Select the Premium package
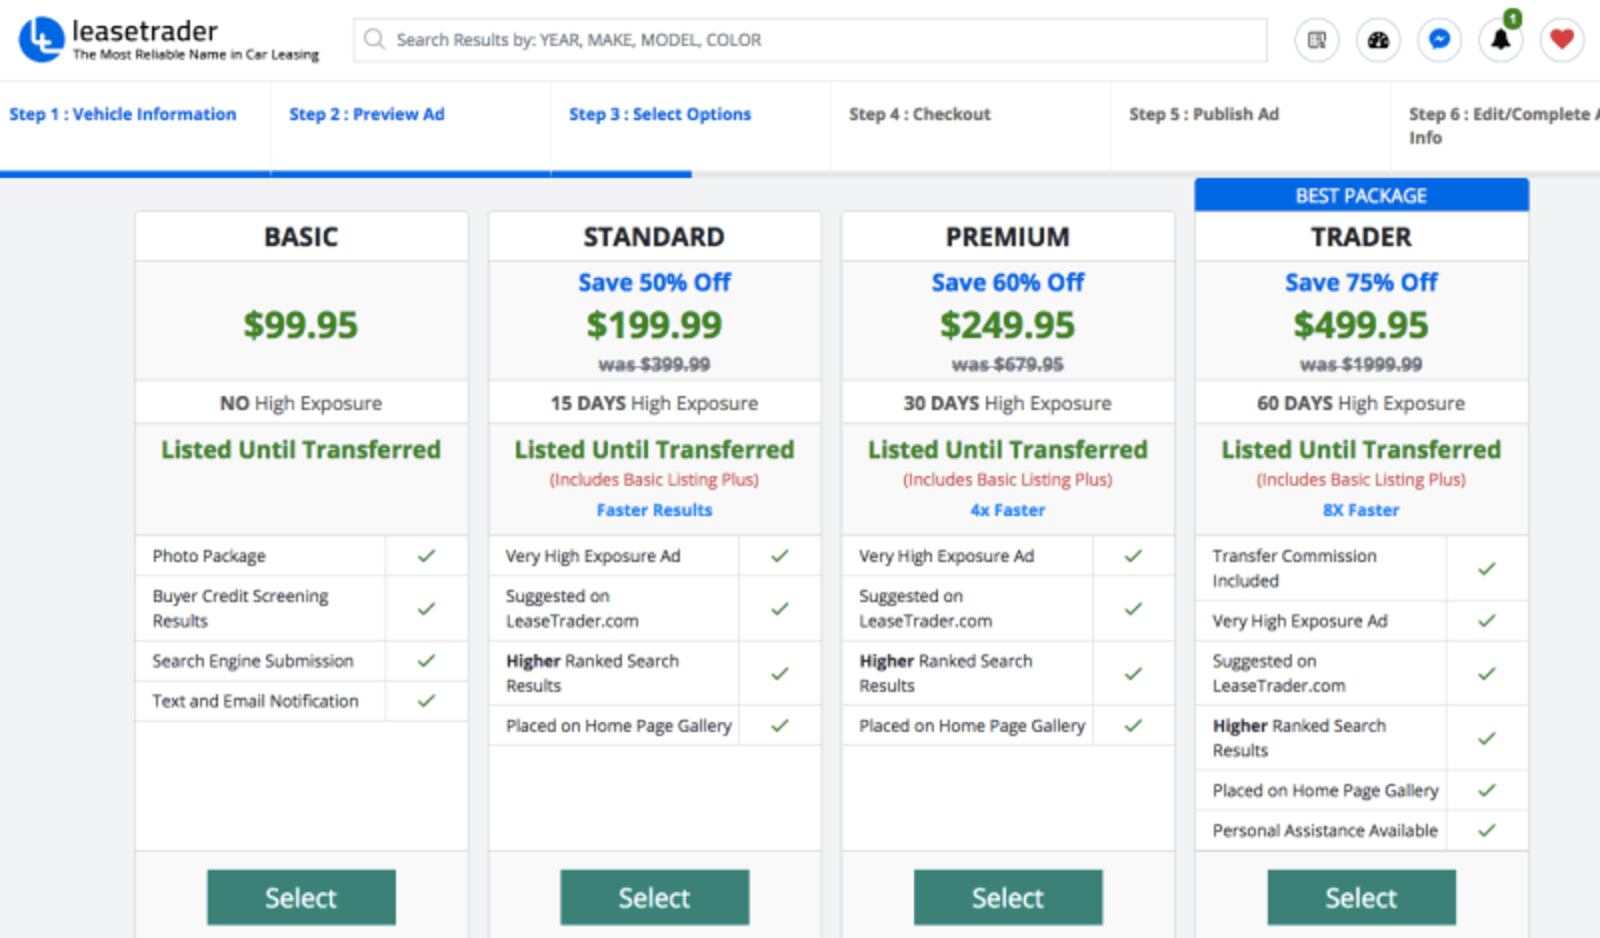1600x938 pixels. [1008, 897]
